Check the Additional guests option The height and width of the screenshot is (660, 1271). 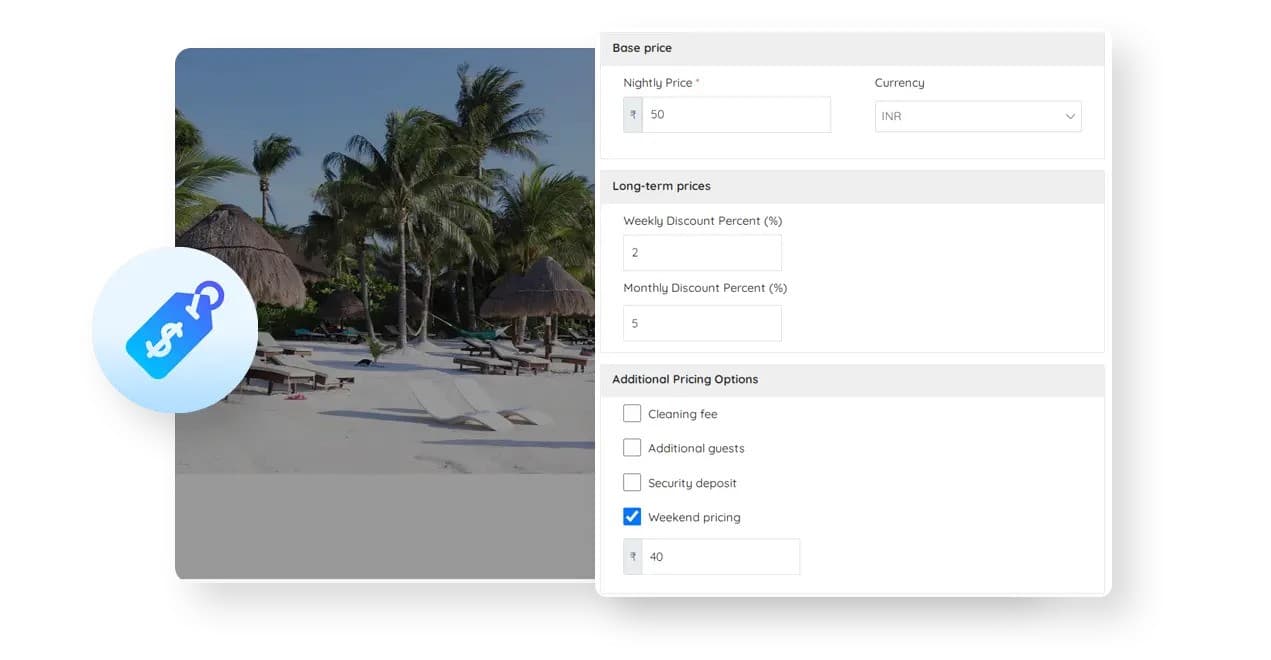click(x=631, y=447)
